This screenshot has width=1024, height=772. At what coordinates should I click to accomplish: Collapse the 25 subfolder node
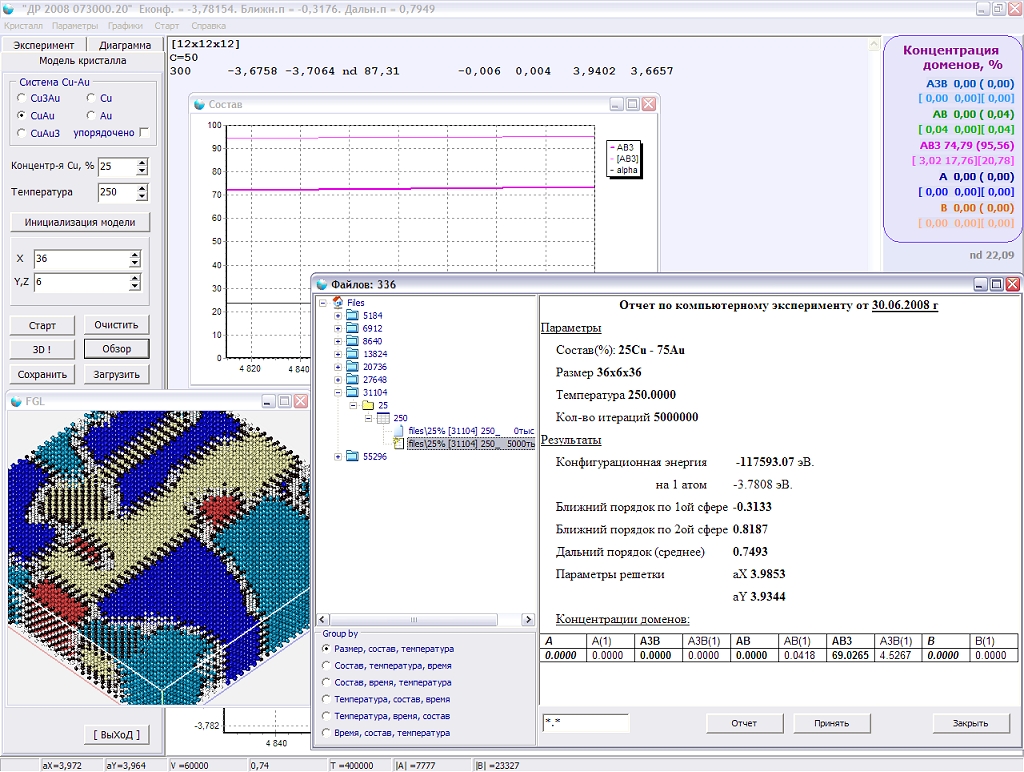click(353, 406)
